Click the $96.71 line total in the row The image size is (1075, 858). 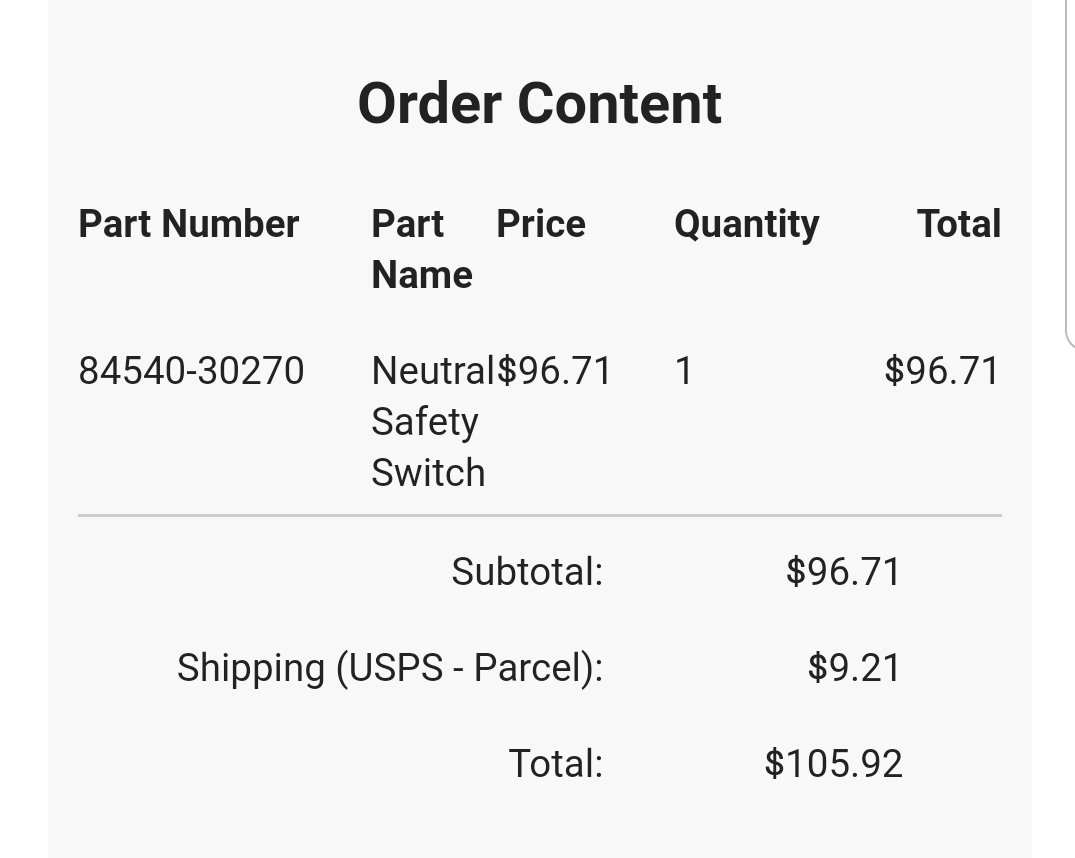click(x=942, y=370)
